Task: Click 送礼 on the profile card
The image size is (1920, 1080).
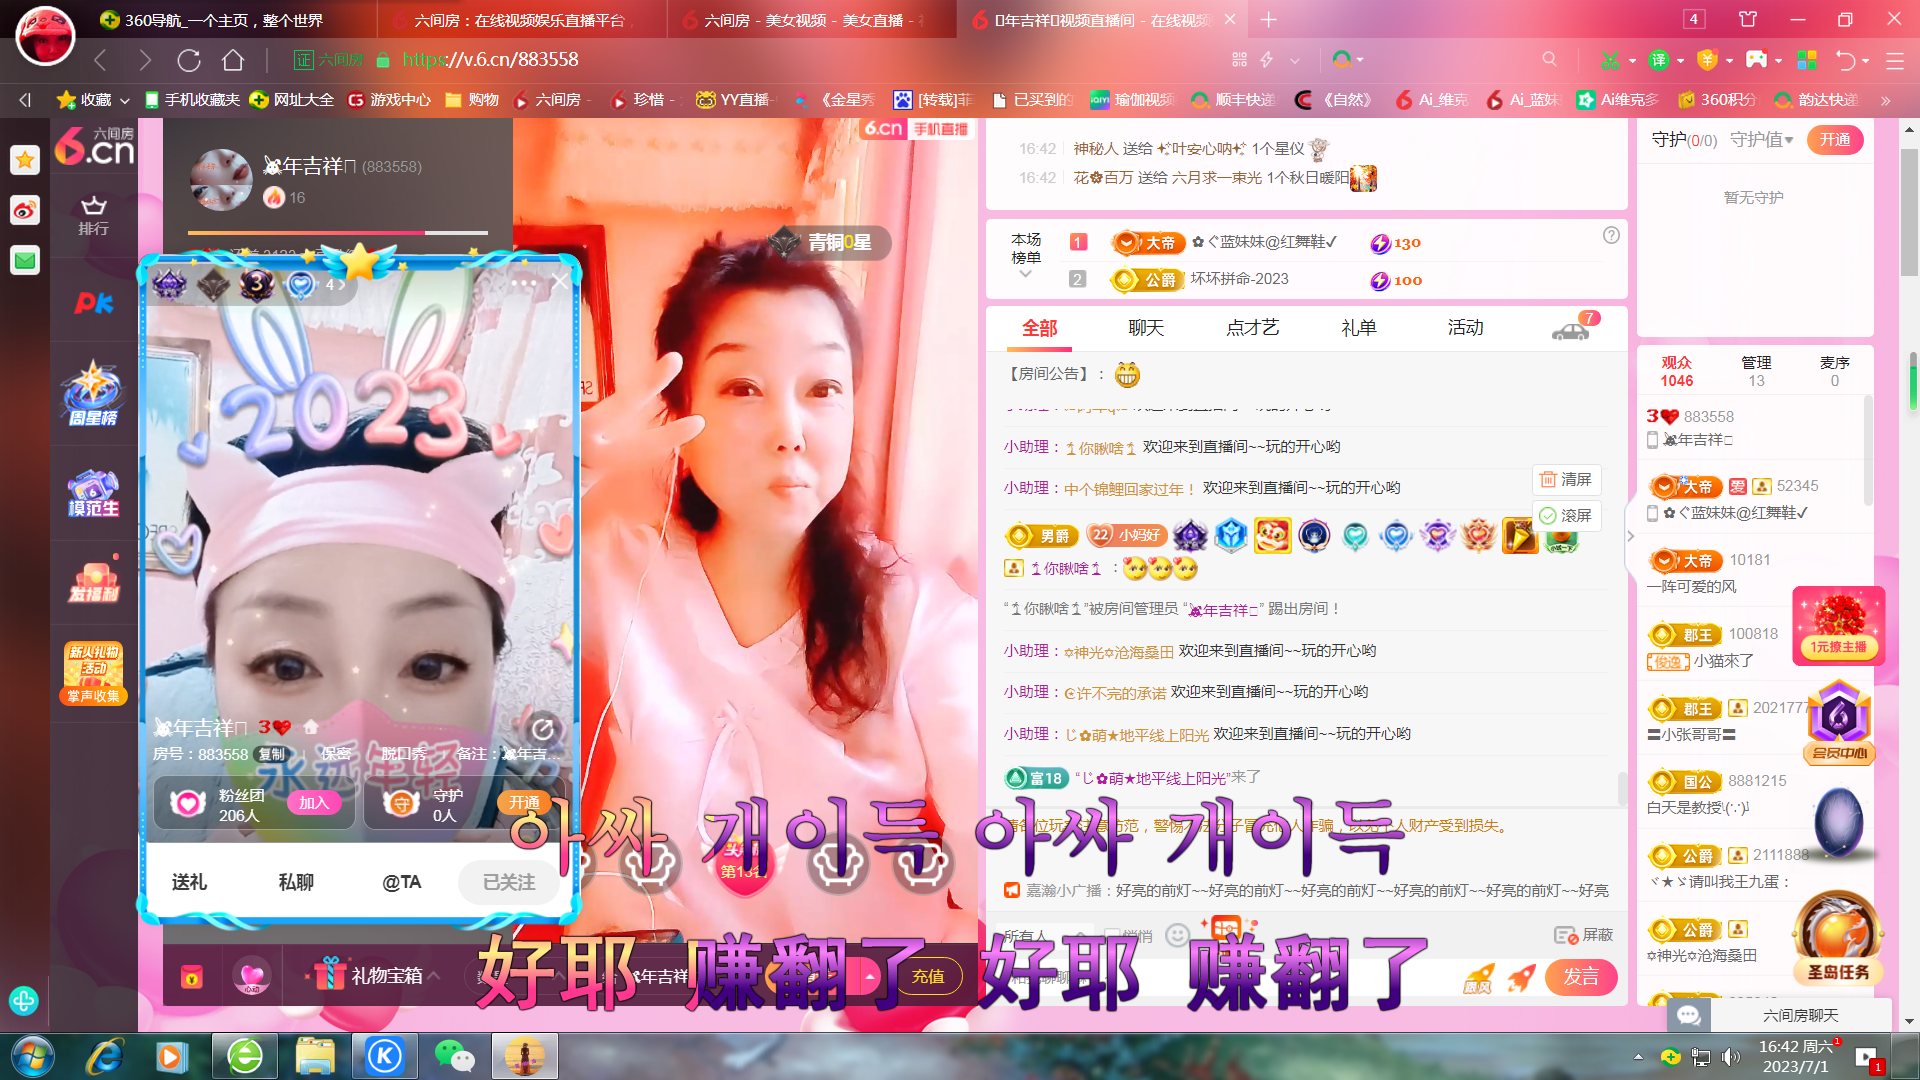Action: (189, 882)
